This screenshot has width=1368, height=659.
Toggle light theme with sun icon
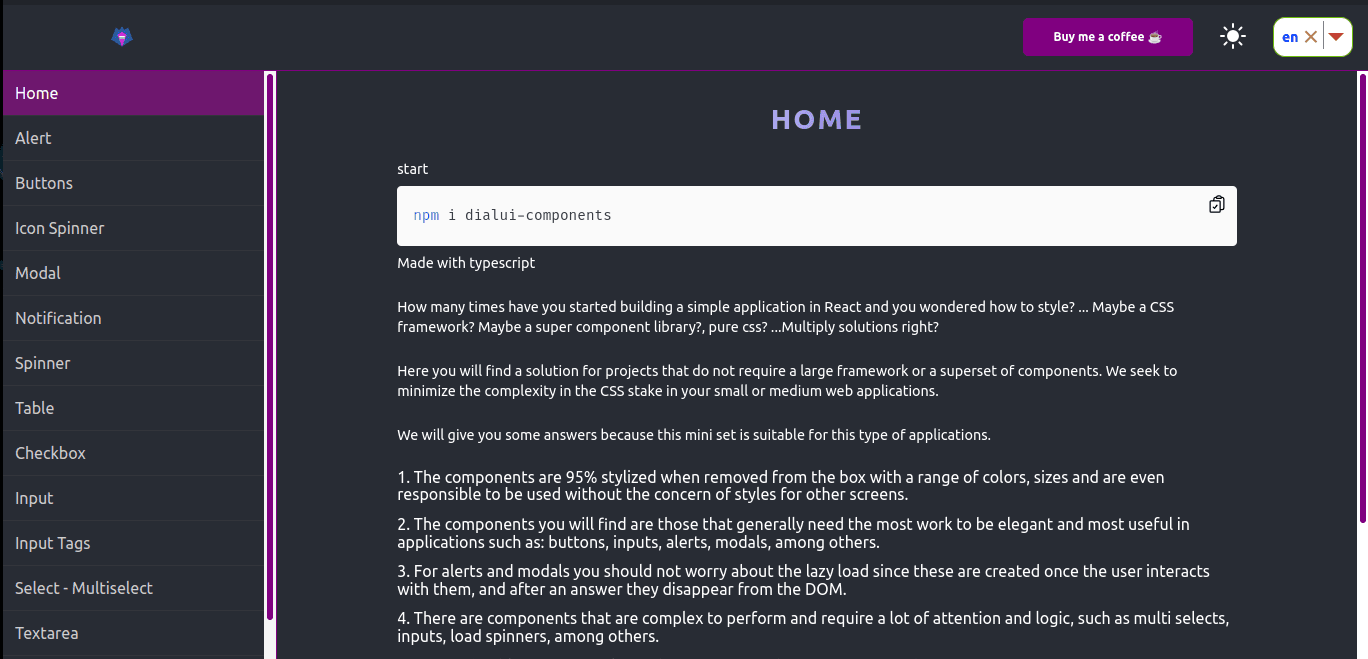(1233, 37)
